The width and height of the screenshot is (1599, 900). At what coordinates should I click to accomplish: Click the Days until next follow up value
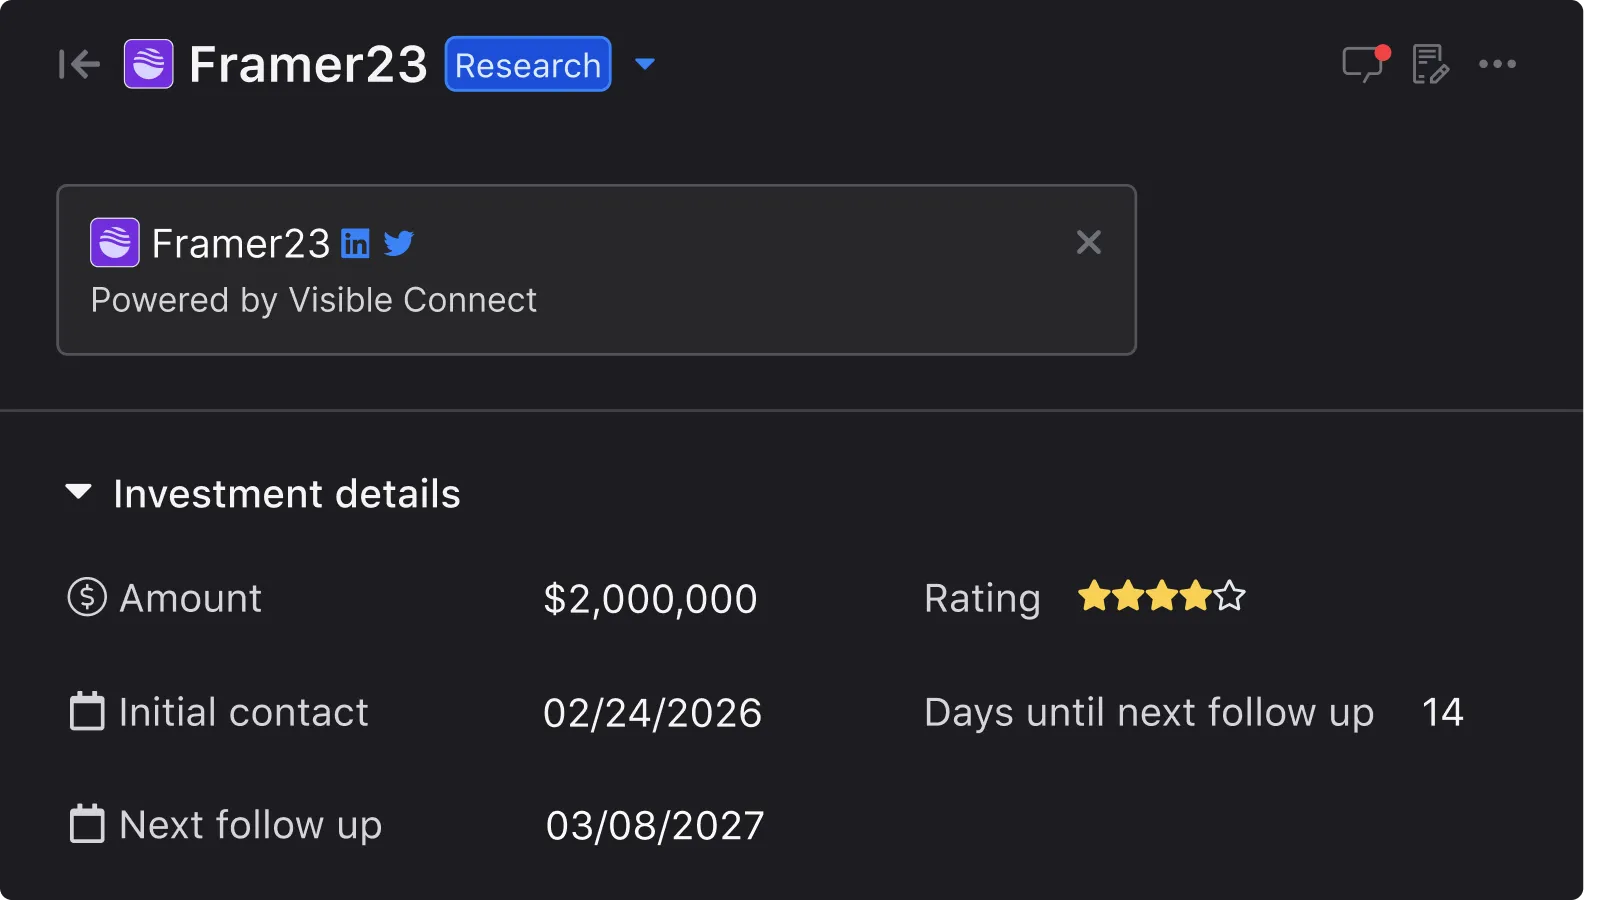1442,713
